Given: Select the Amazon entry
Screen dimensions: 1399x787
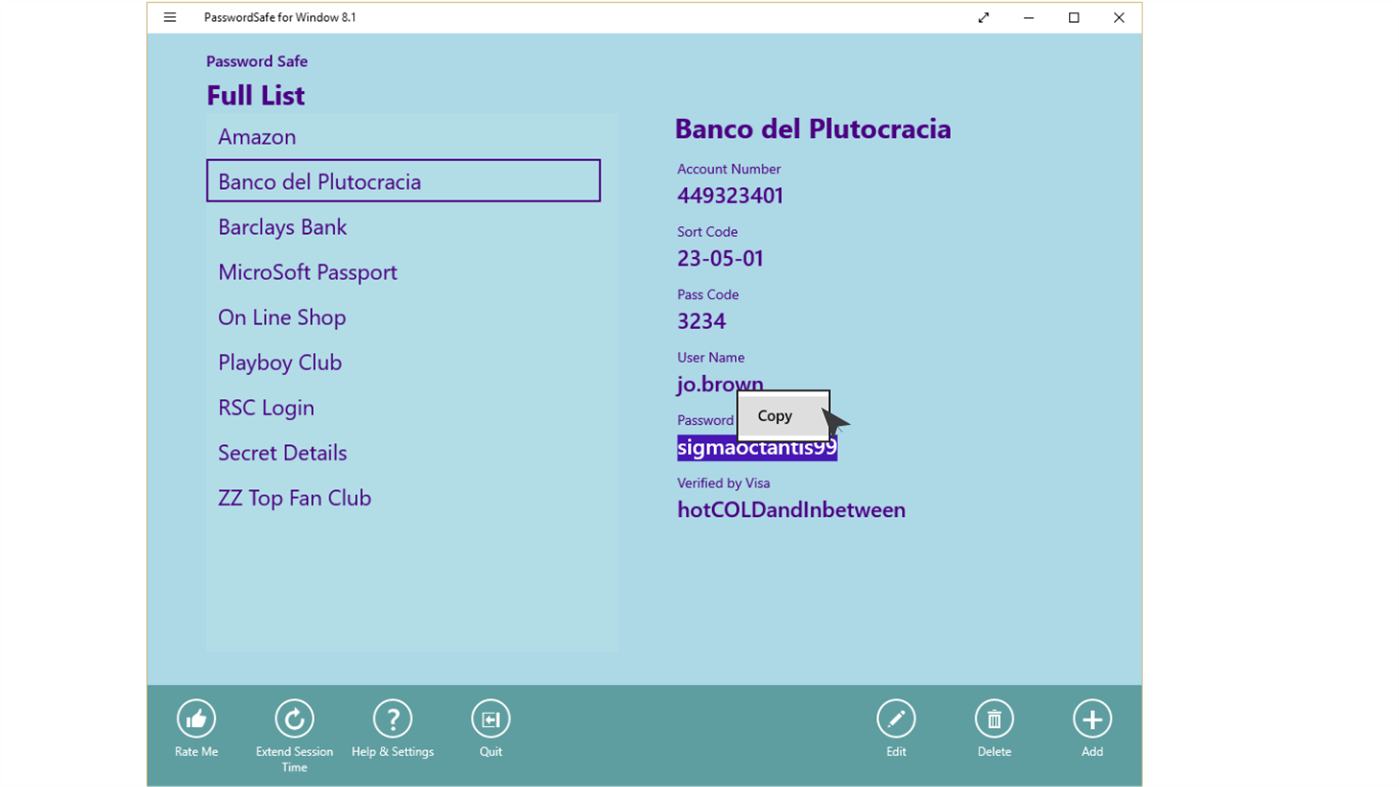Looking at the screenshot, I should pos(257,137).
